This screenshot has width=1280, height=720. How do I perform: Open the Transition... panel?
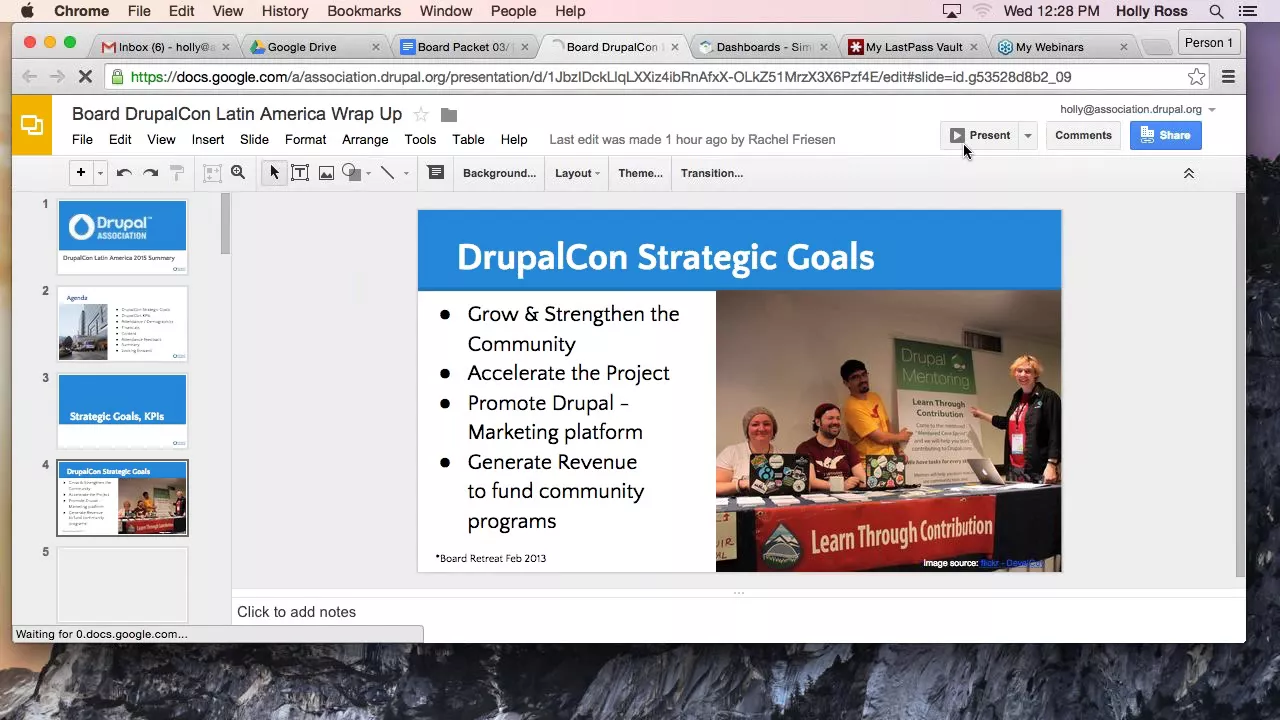pyautogui.click(x=712, y=173)
